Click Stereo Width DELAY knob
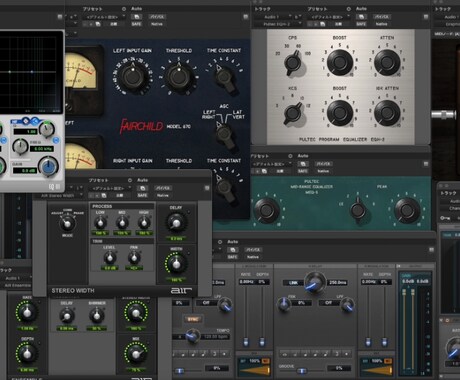460x380 pixels. tap(176, 223)
